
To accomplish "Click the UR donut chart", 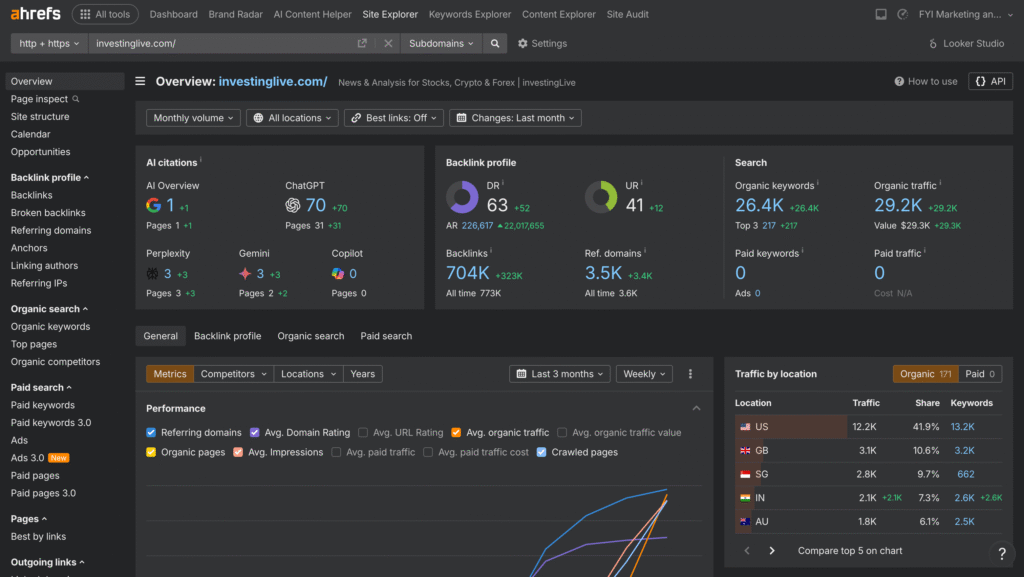I will click(x=601, y=197).
